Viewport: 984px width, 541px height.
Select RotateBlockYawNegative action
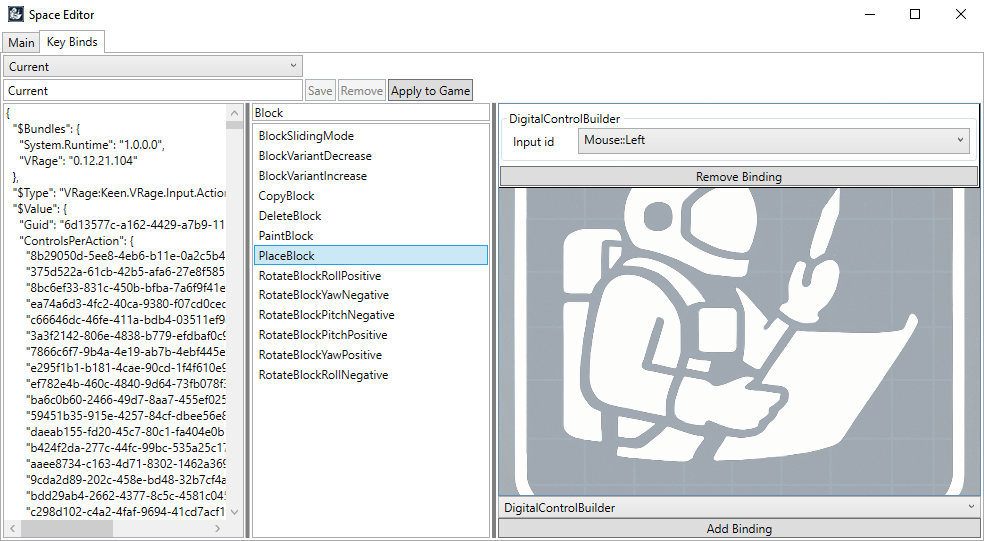point(370,295)
